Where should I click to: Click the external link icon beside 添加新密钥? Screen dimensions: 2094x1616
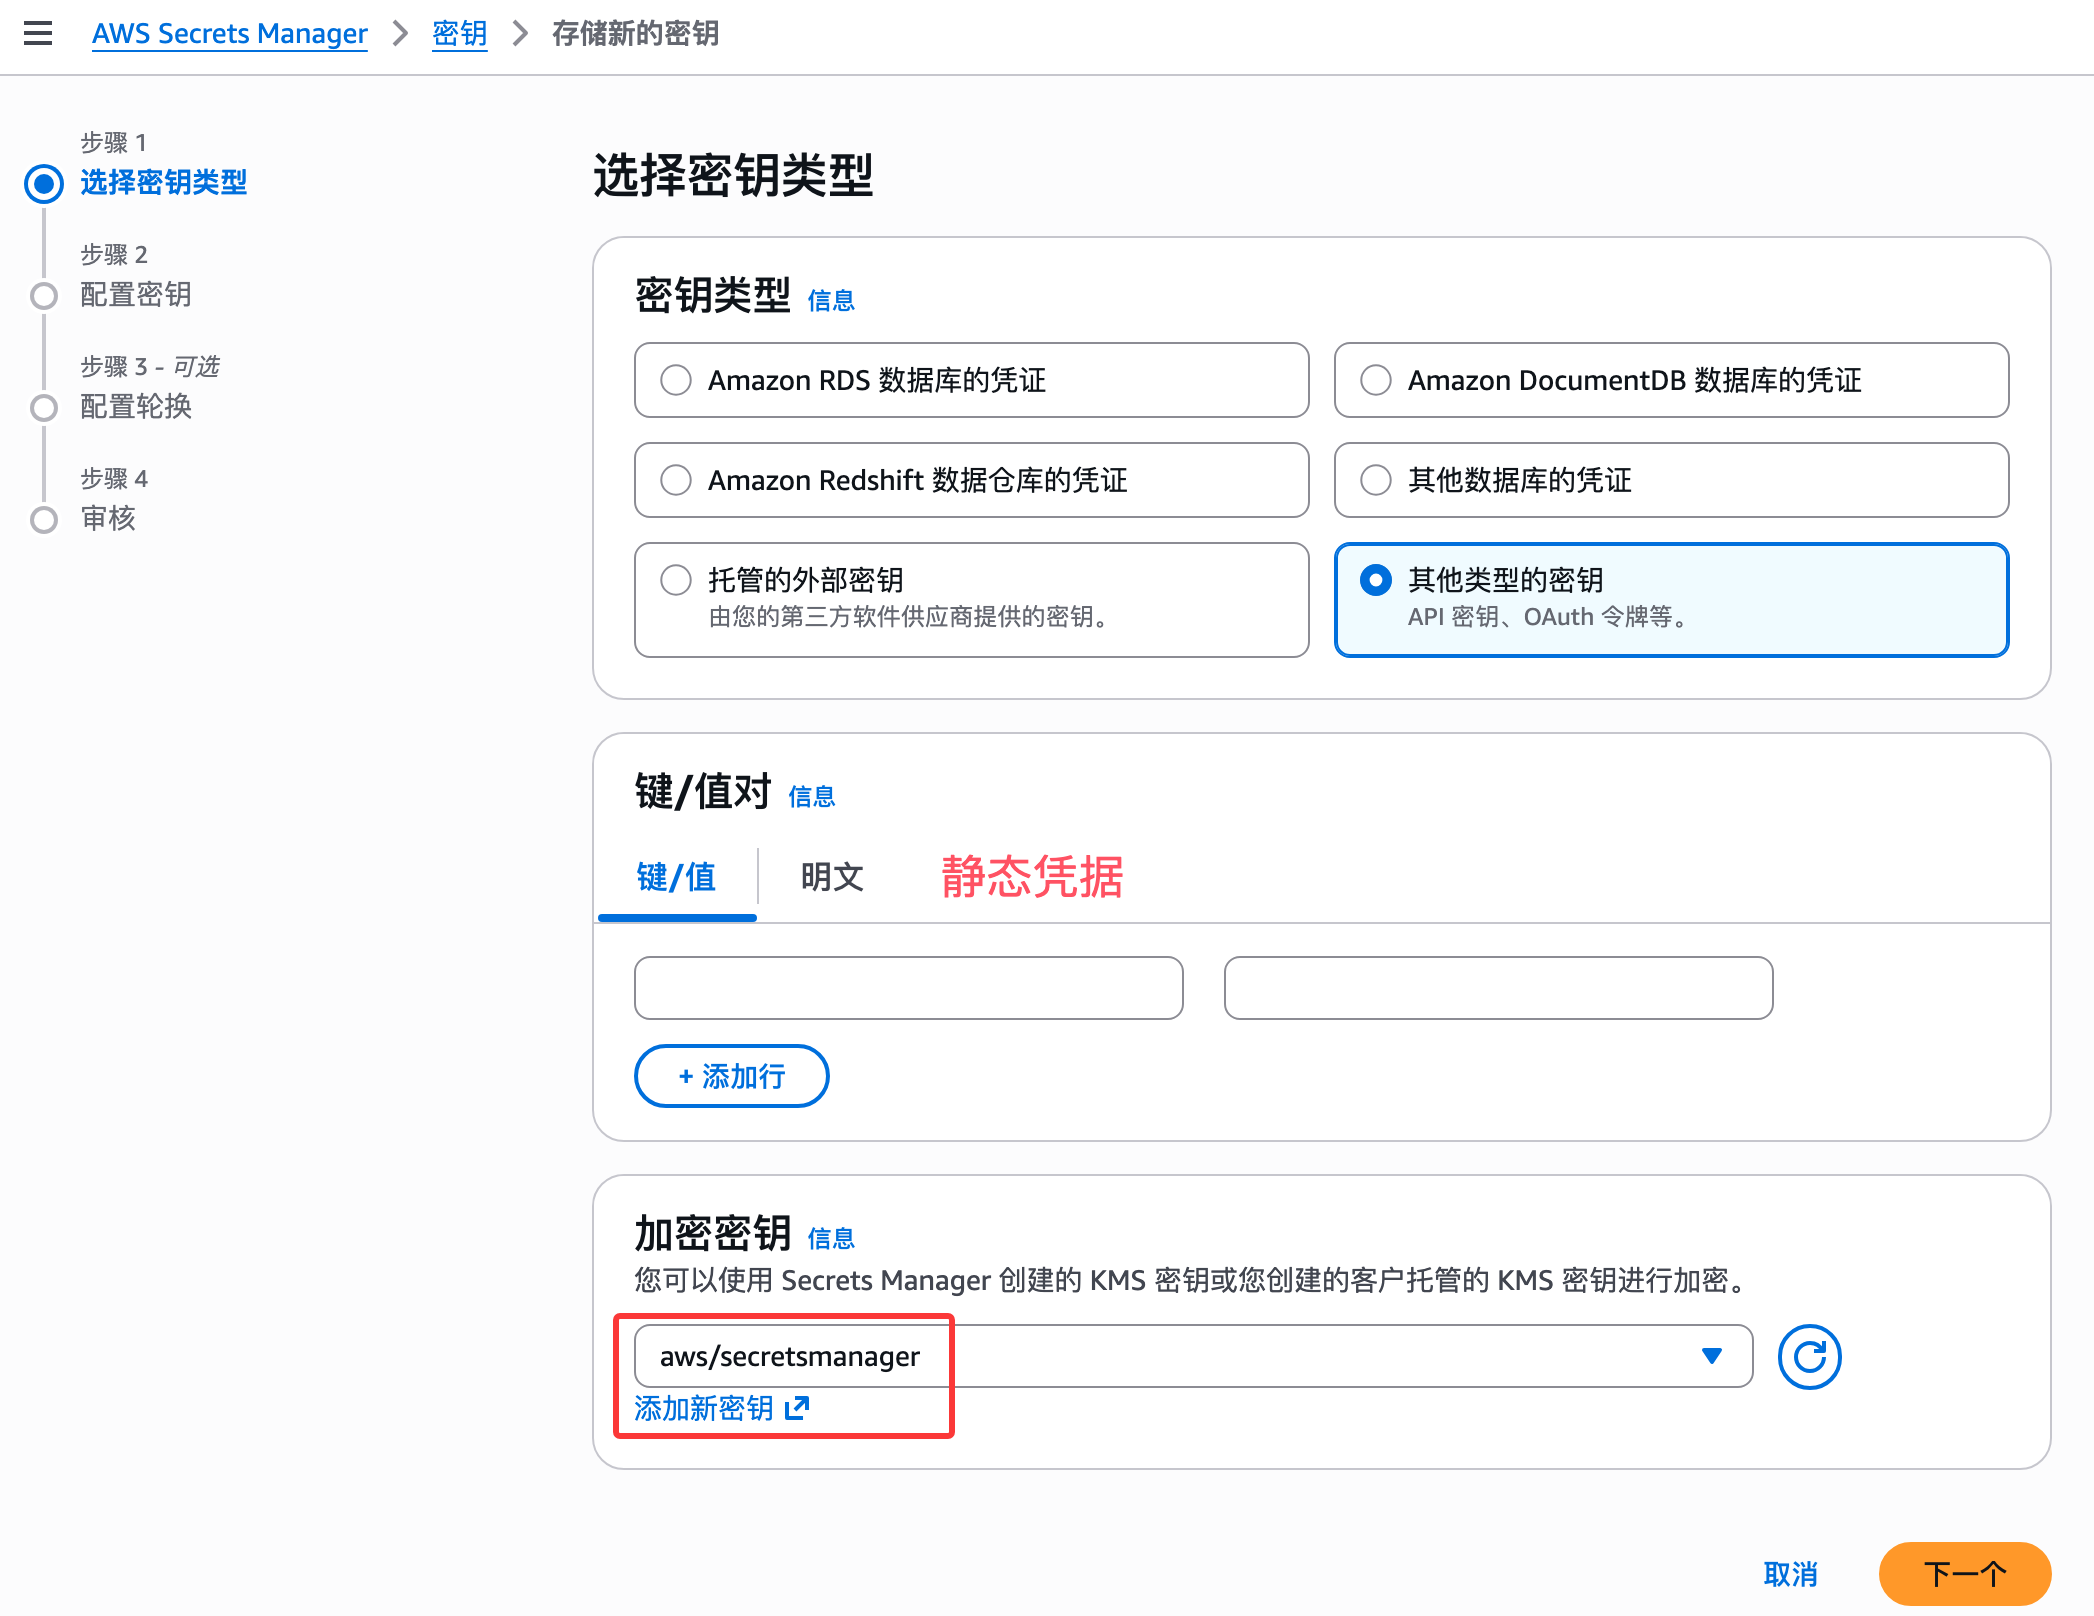click(796, 1408)
